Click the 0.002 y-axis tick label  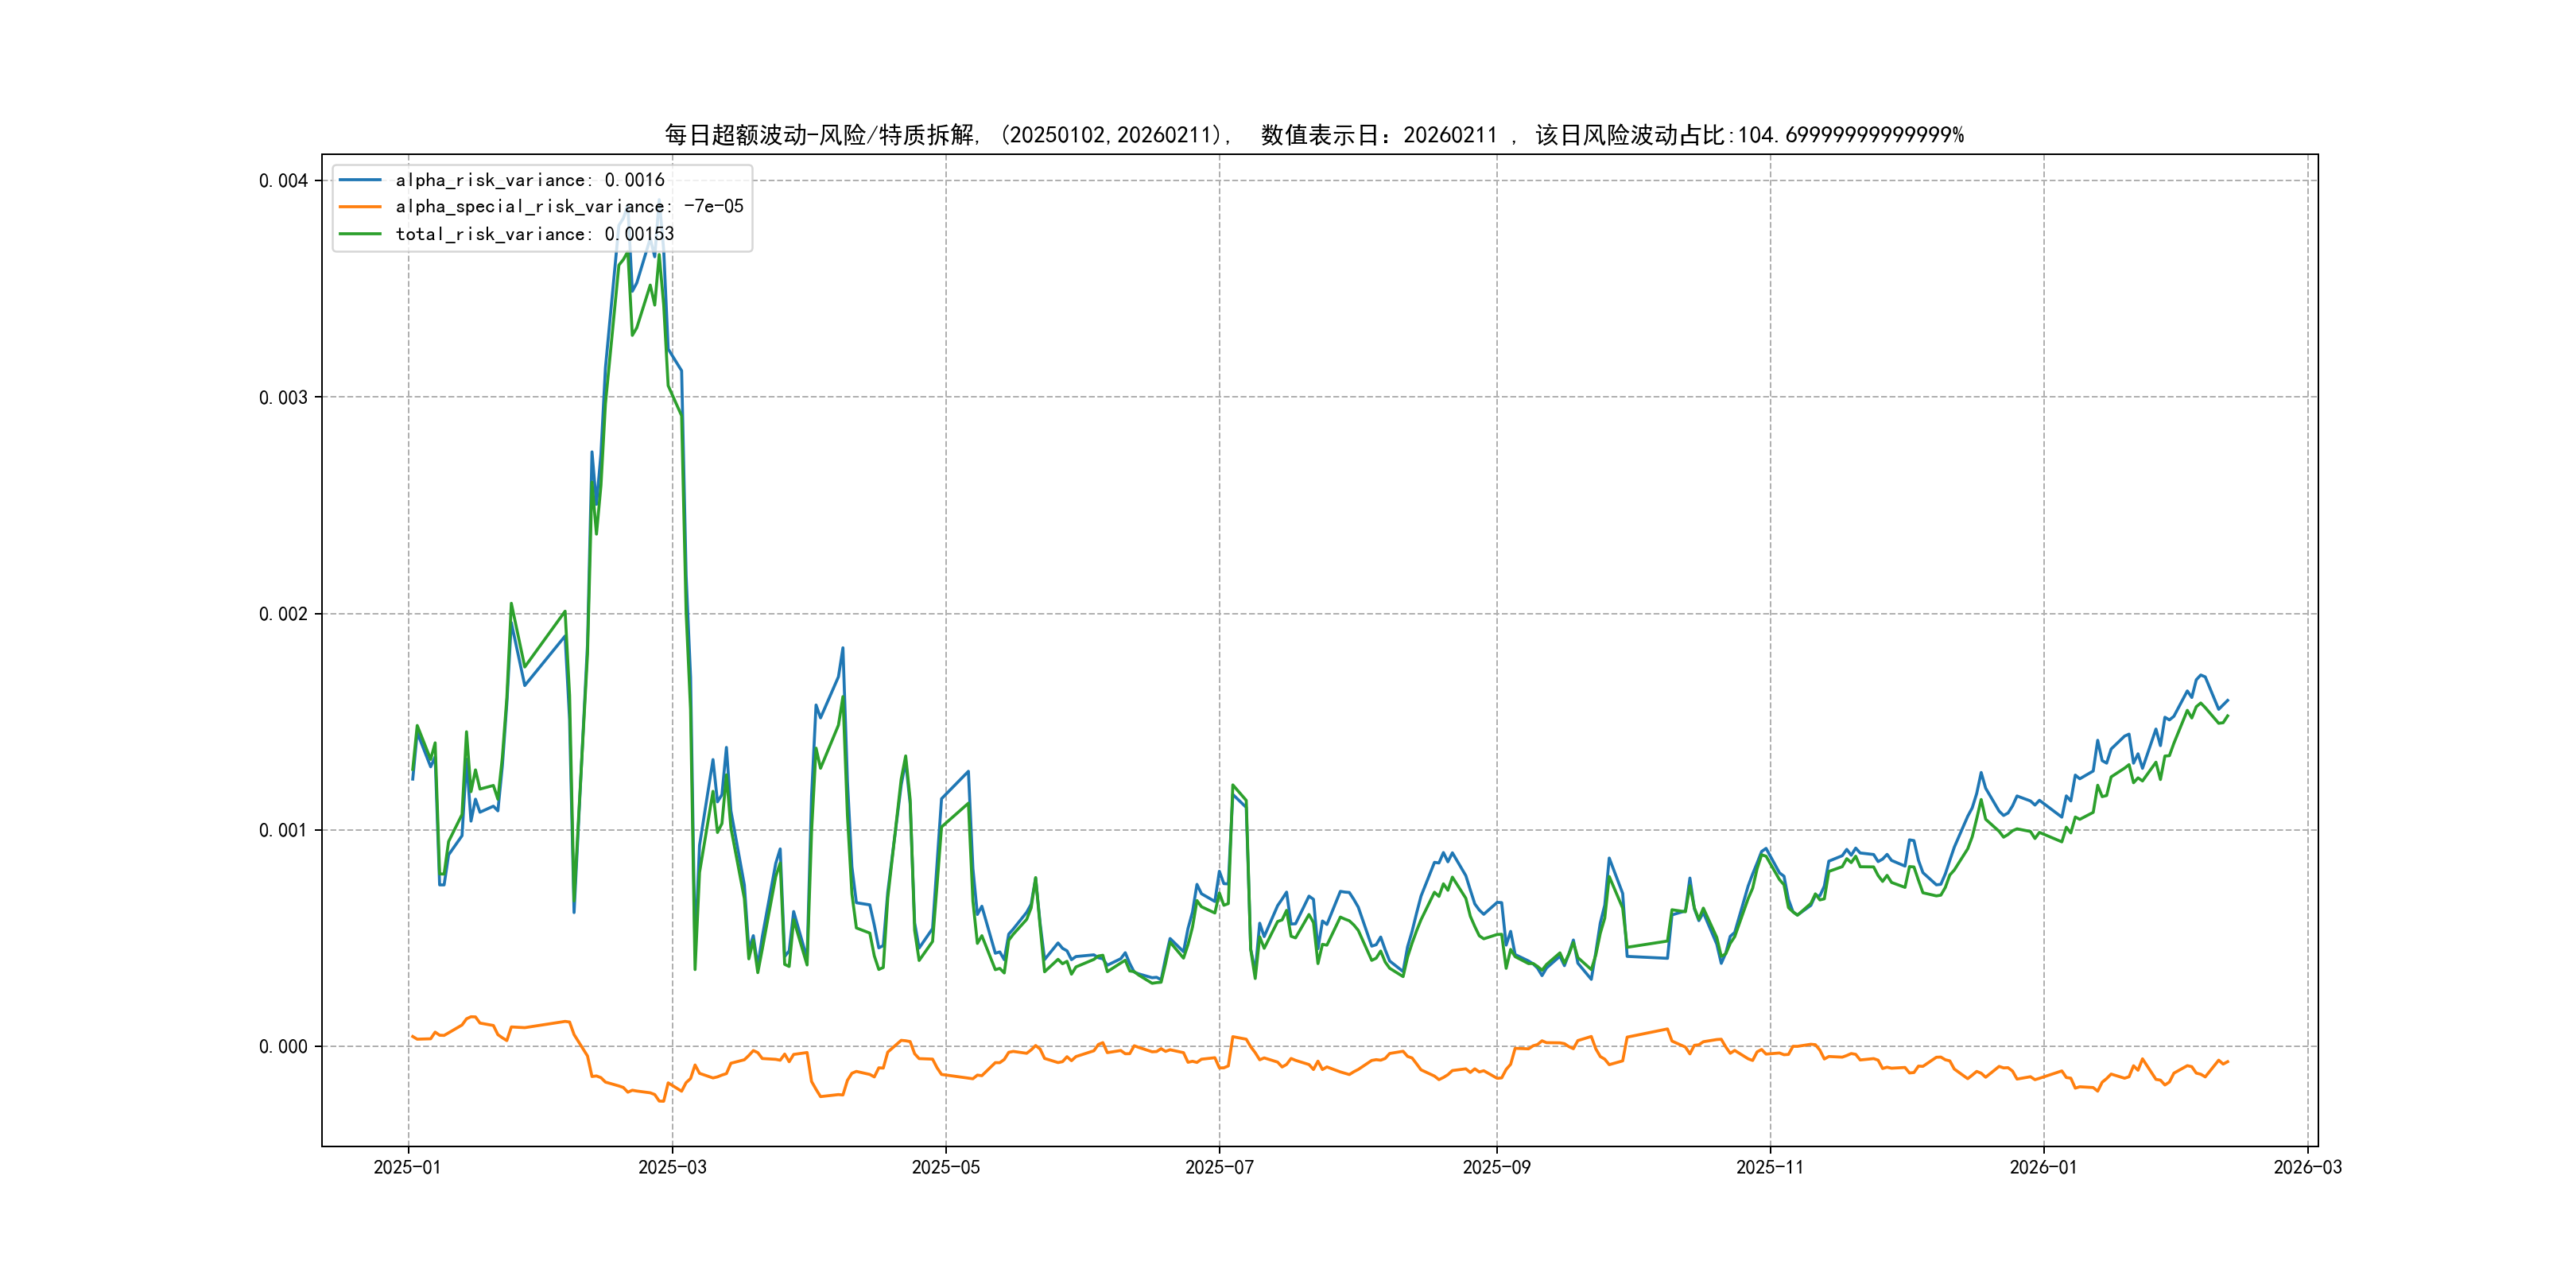(283, 614)
